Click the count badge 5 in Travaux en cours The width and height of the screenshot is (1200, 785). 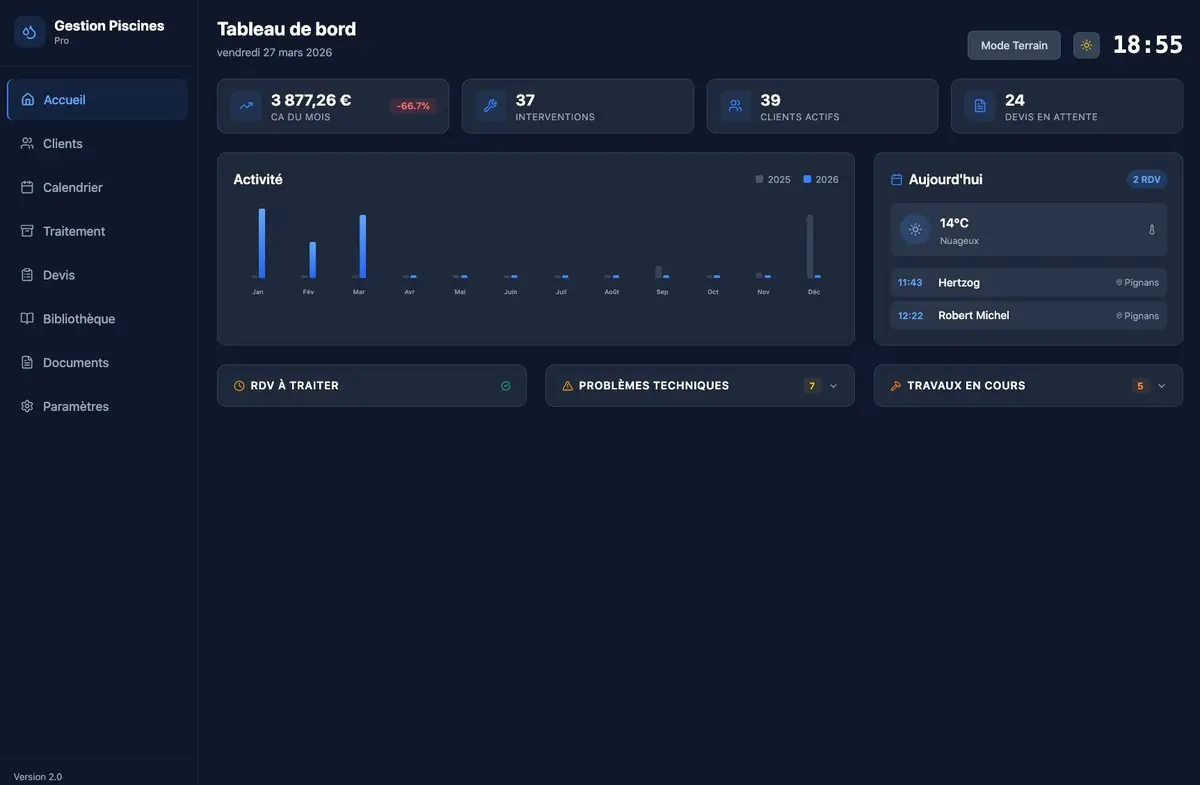[1140, 386]
